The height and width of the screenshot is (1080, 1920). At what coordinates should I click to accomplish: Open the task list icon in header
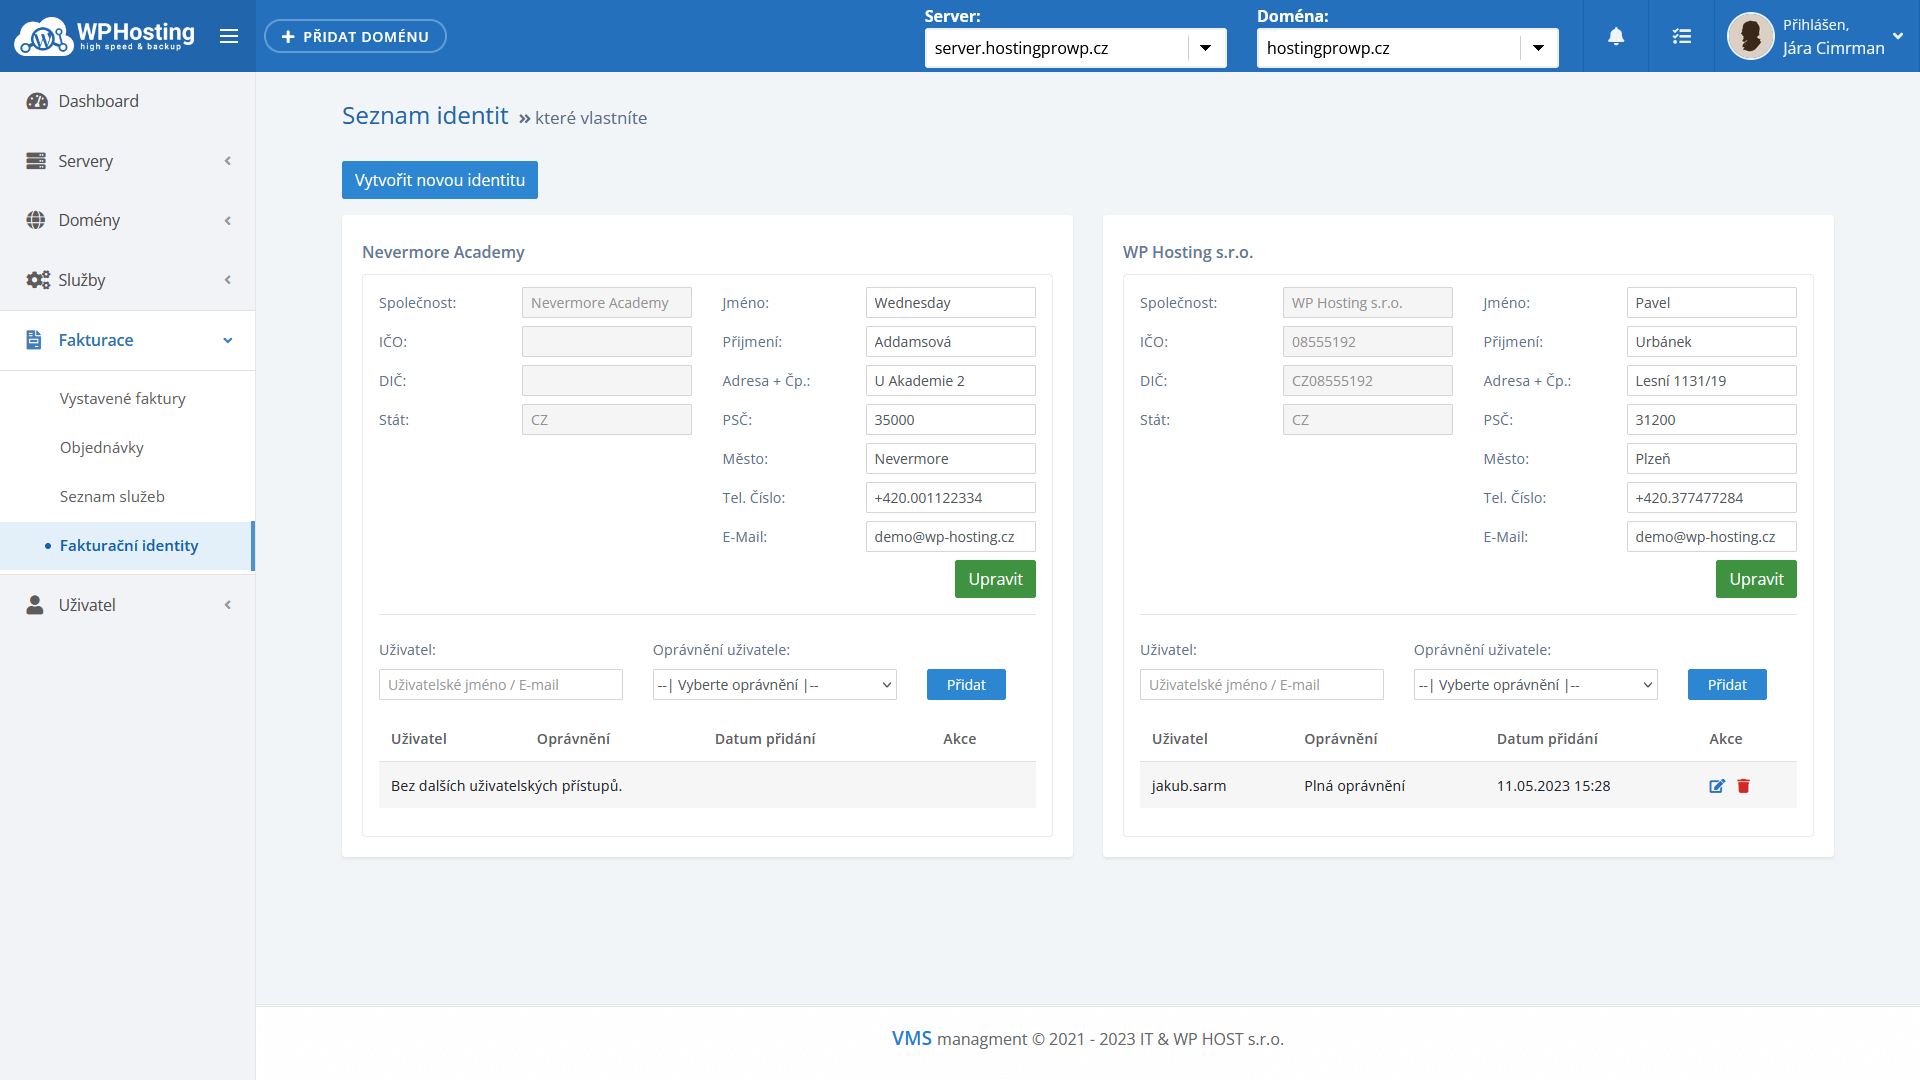[1682, 37]
